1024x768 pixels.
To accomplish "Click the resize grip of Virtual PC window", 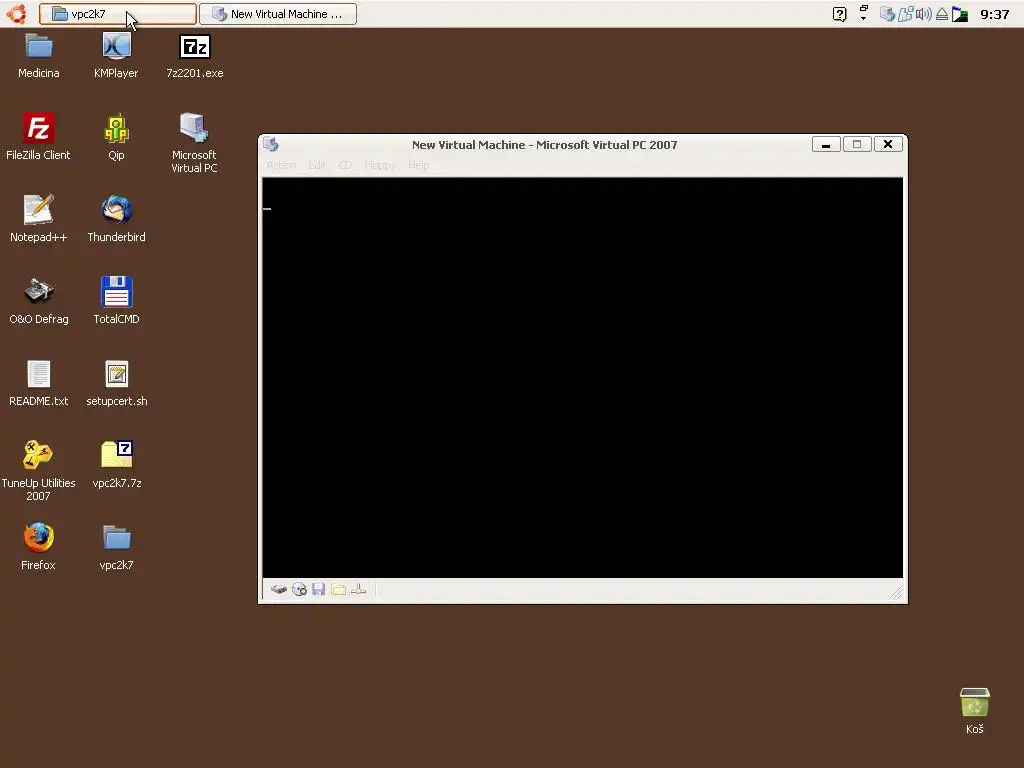I will (x=897, y=592).
